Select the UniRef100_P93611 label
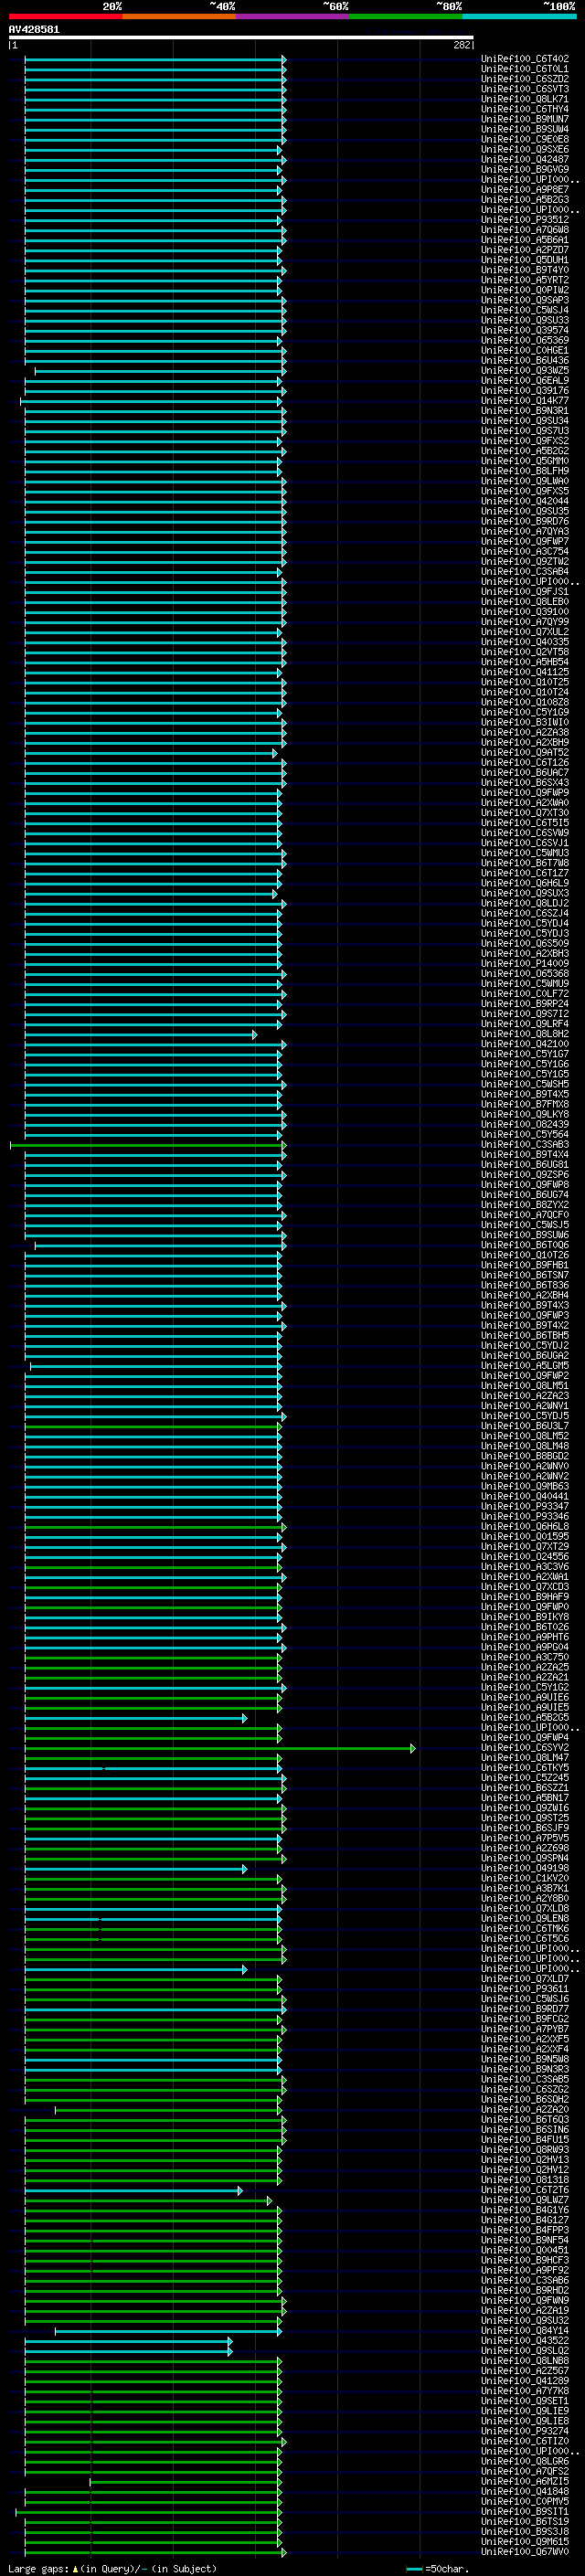 [x=525, y=1990]
